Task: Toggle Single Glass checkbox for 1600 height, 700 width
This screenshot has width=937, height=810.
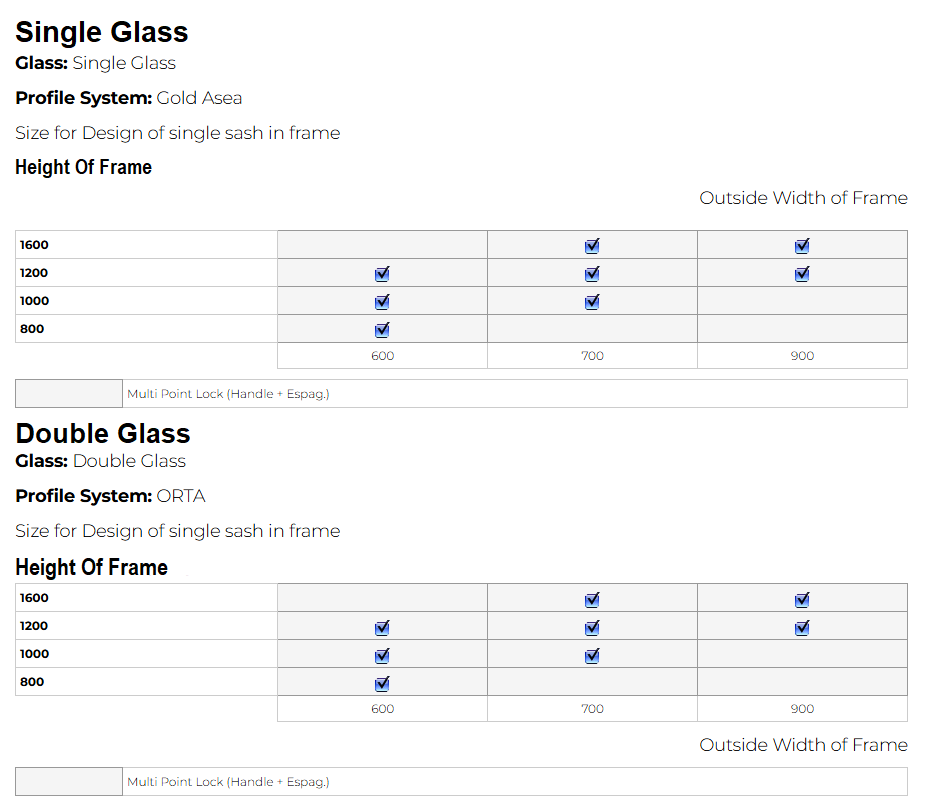Action: [592, 246]
